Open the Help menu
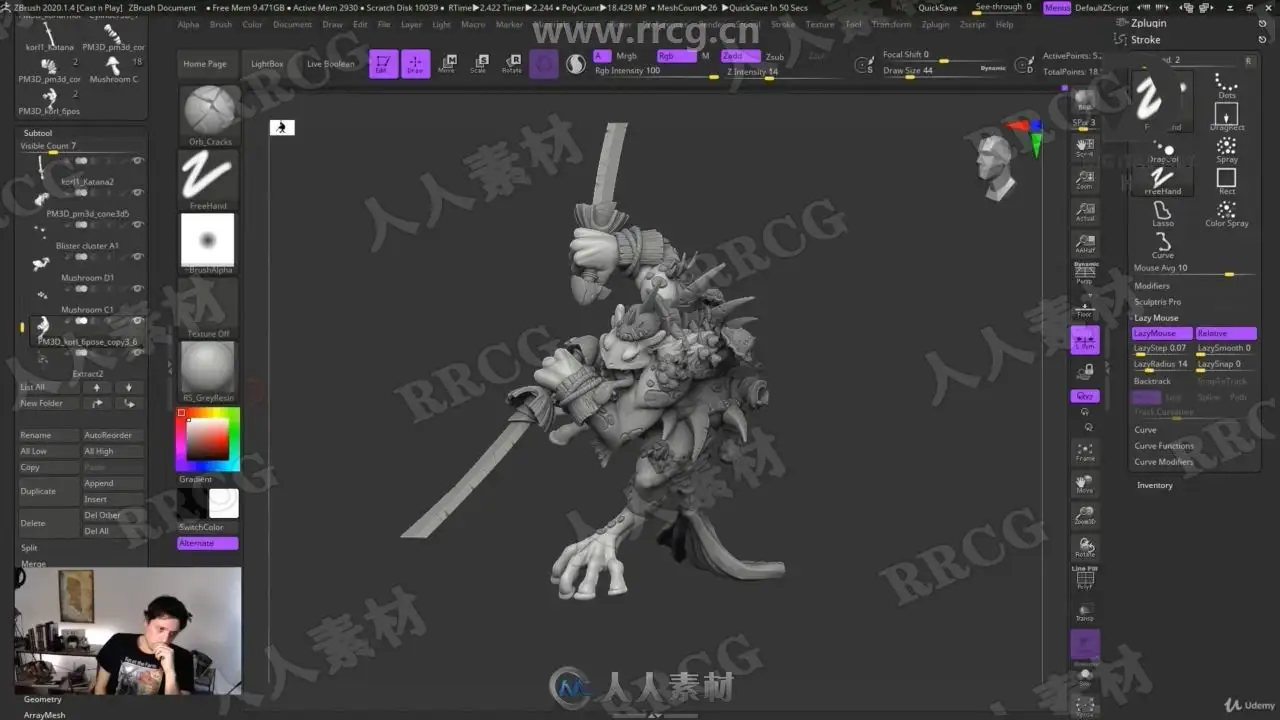The width and height of the screenshot is (1280, 720). (x=1004, y=24)
